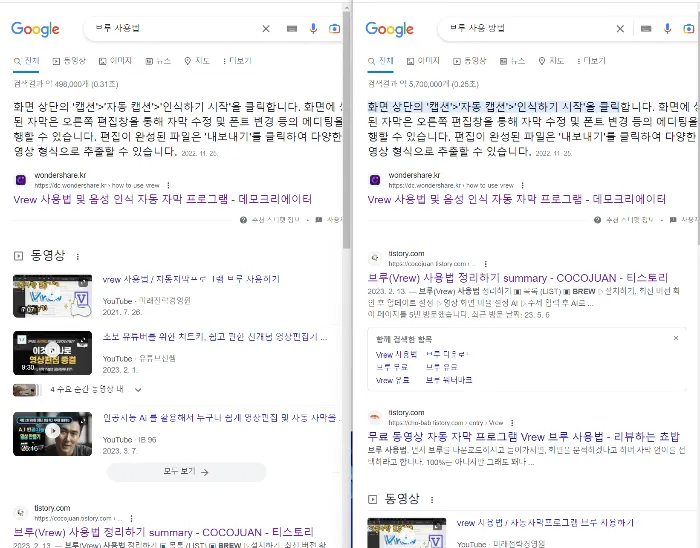
Task: Click cho-bab tistory favicon in right window
Action: (375, 417)
